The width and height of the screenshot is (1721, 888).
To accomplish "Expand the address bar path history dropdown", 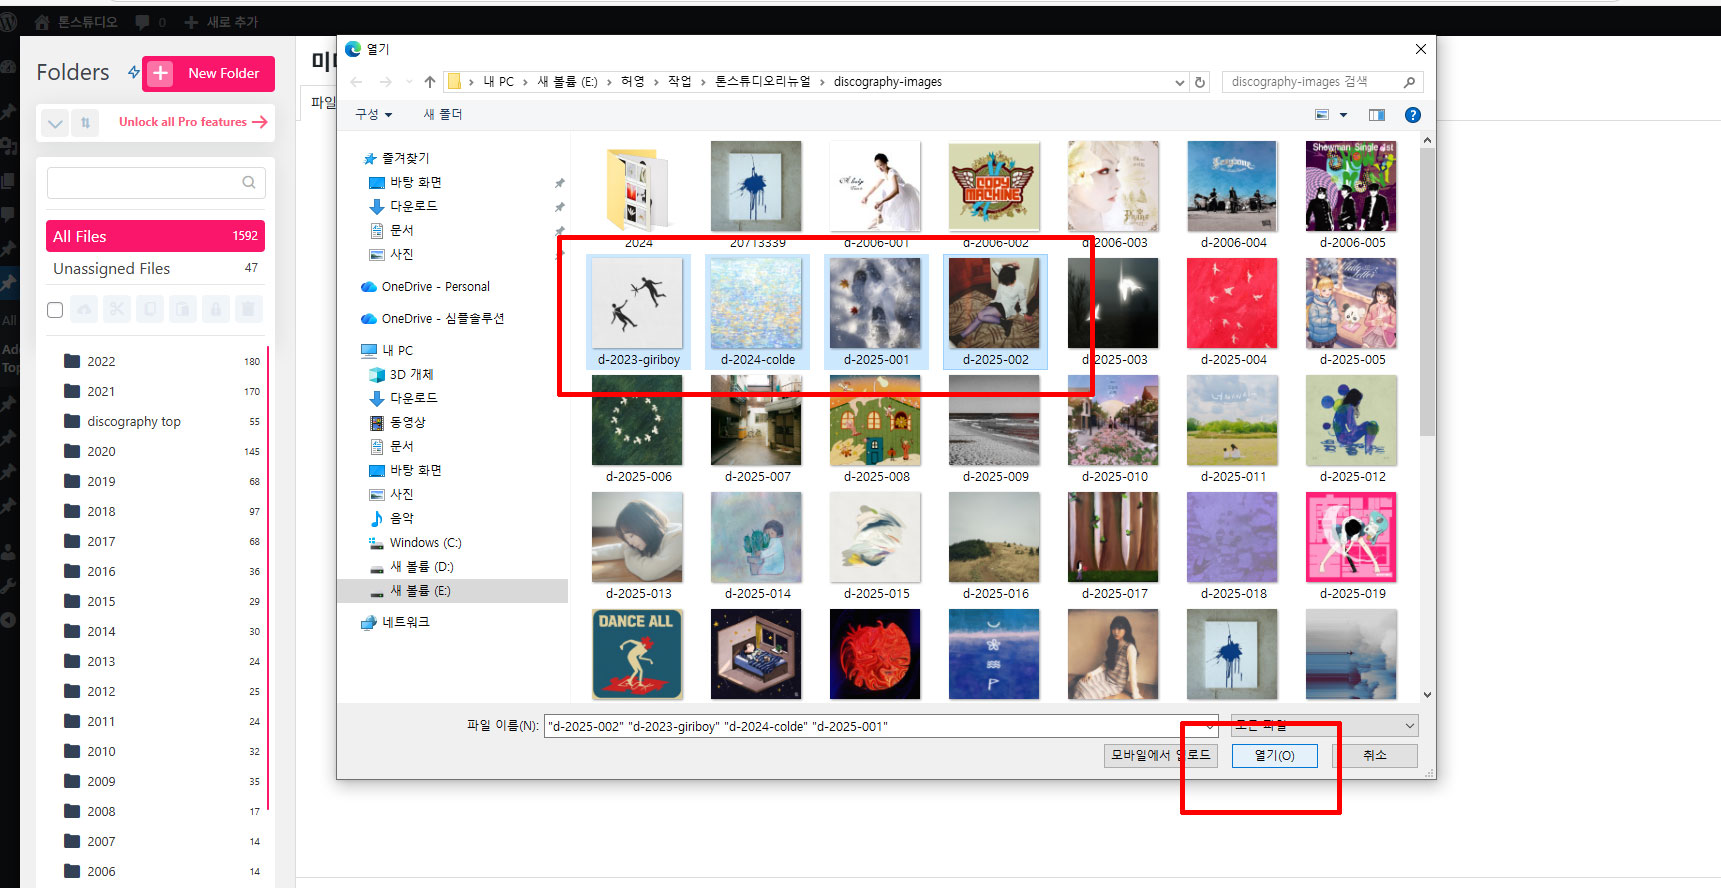I will [x=1180, y=82].
